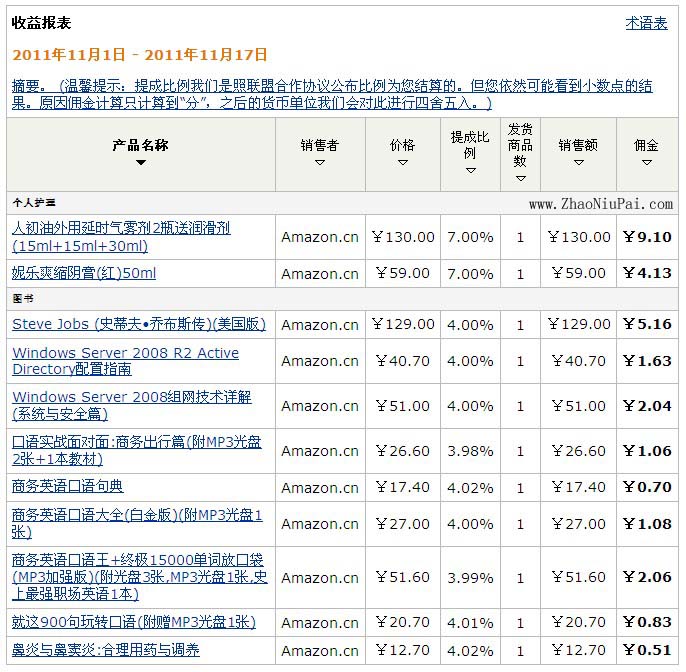Screen dimensions: 686x672
Task: Open Windows Server 2008 R2 Active Directory配置指南 link
Action: point(126,361)
